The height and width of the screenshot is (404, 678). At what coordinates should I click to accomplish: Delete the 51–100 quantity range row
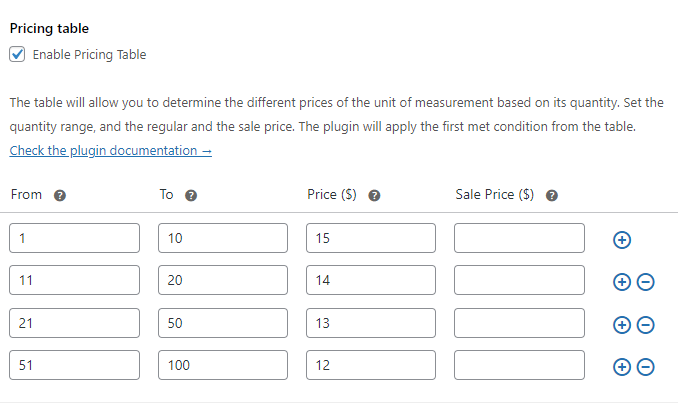click(x=645, y=367)
